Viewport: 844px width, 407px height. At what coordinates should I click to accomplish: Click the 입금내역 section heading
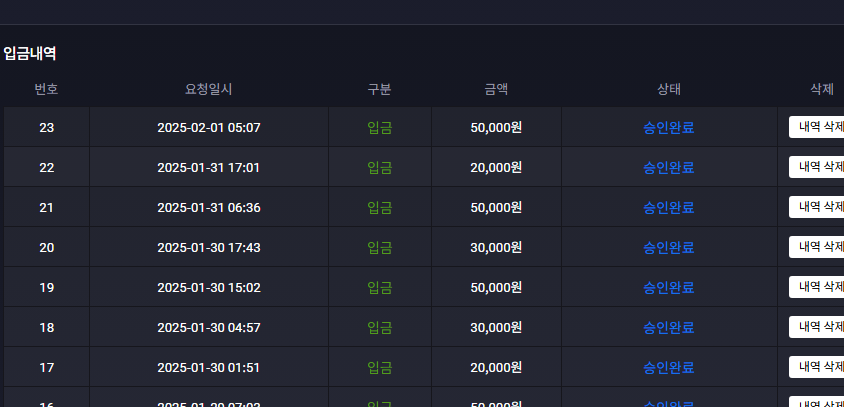30,53
